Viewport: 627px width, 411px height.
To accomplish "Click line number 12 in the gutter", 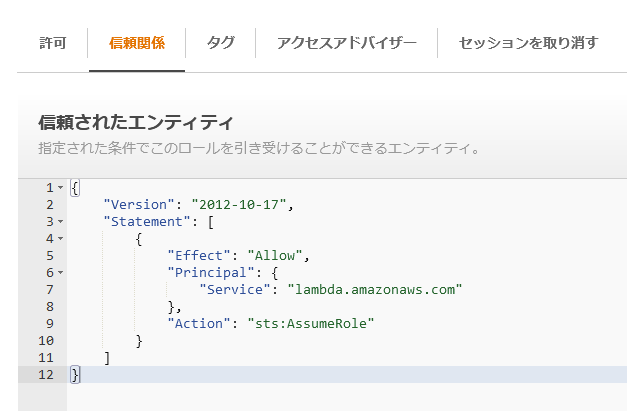I will click(45, 374).
